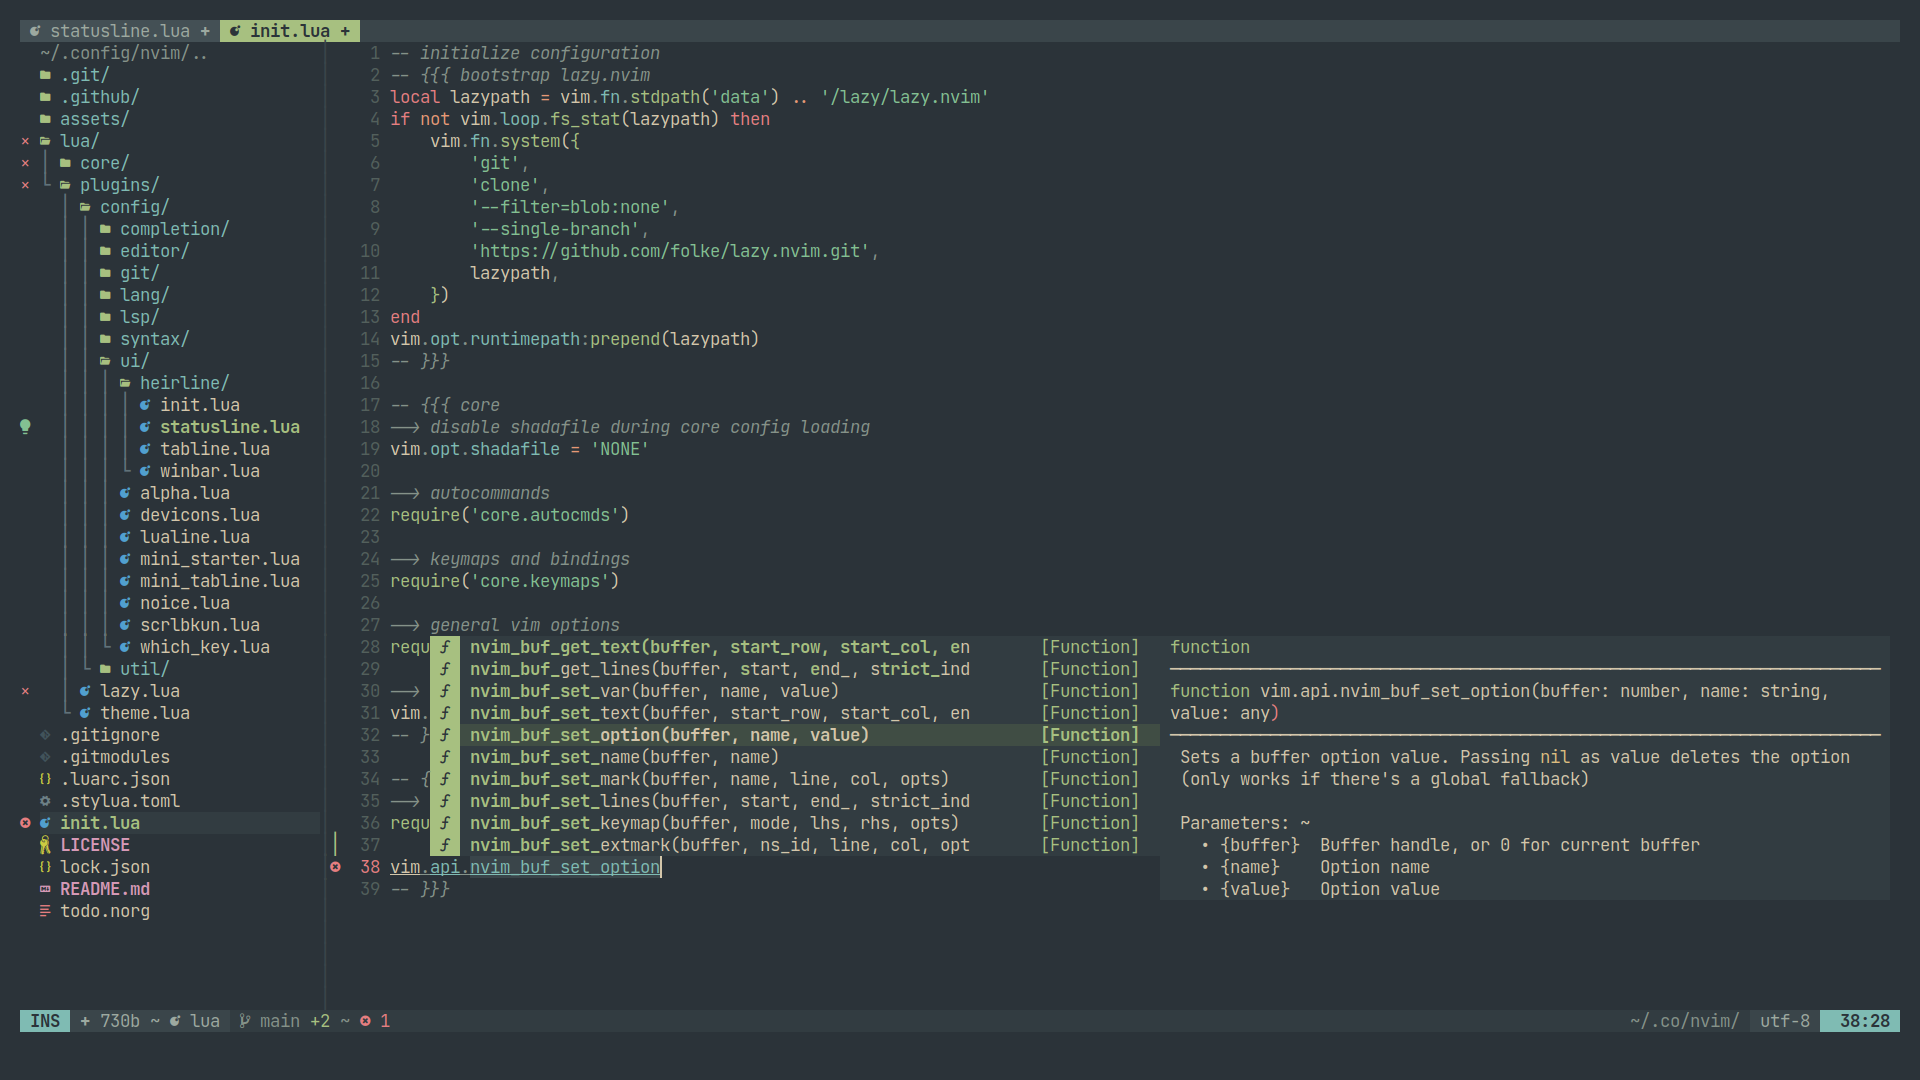Toggle visibility of core/ folder
1920x1080 pixels.
pos(105,162)
